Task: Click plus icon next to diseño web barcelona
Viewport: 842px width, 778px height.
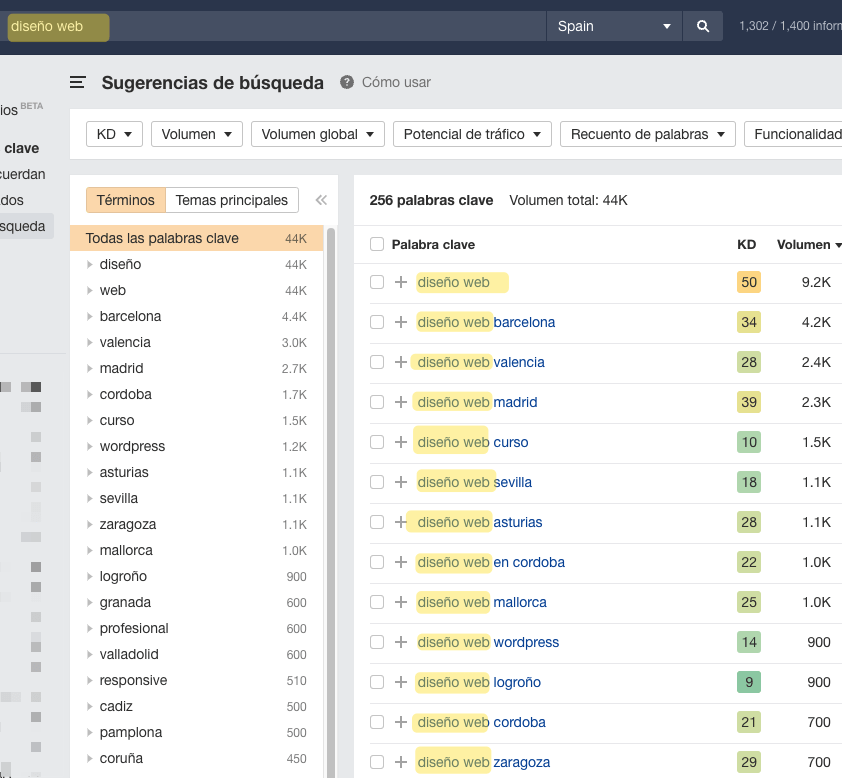Action: [401, 322]
